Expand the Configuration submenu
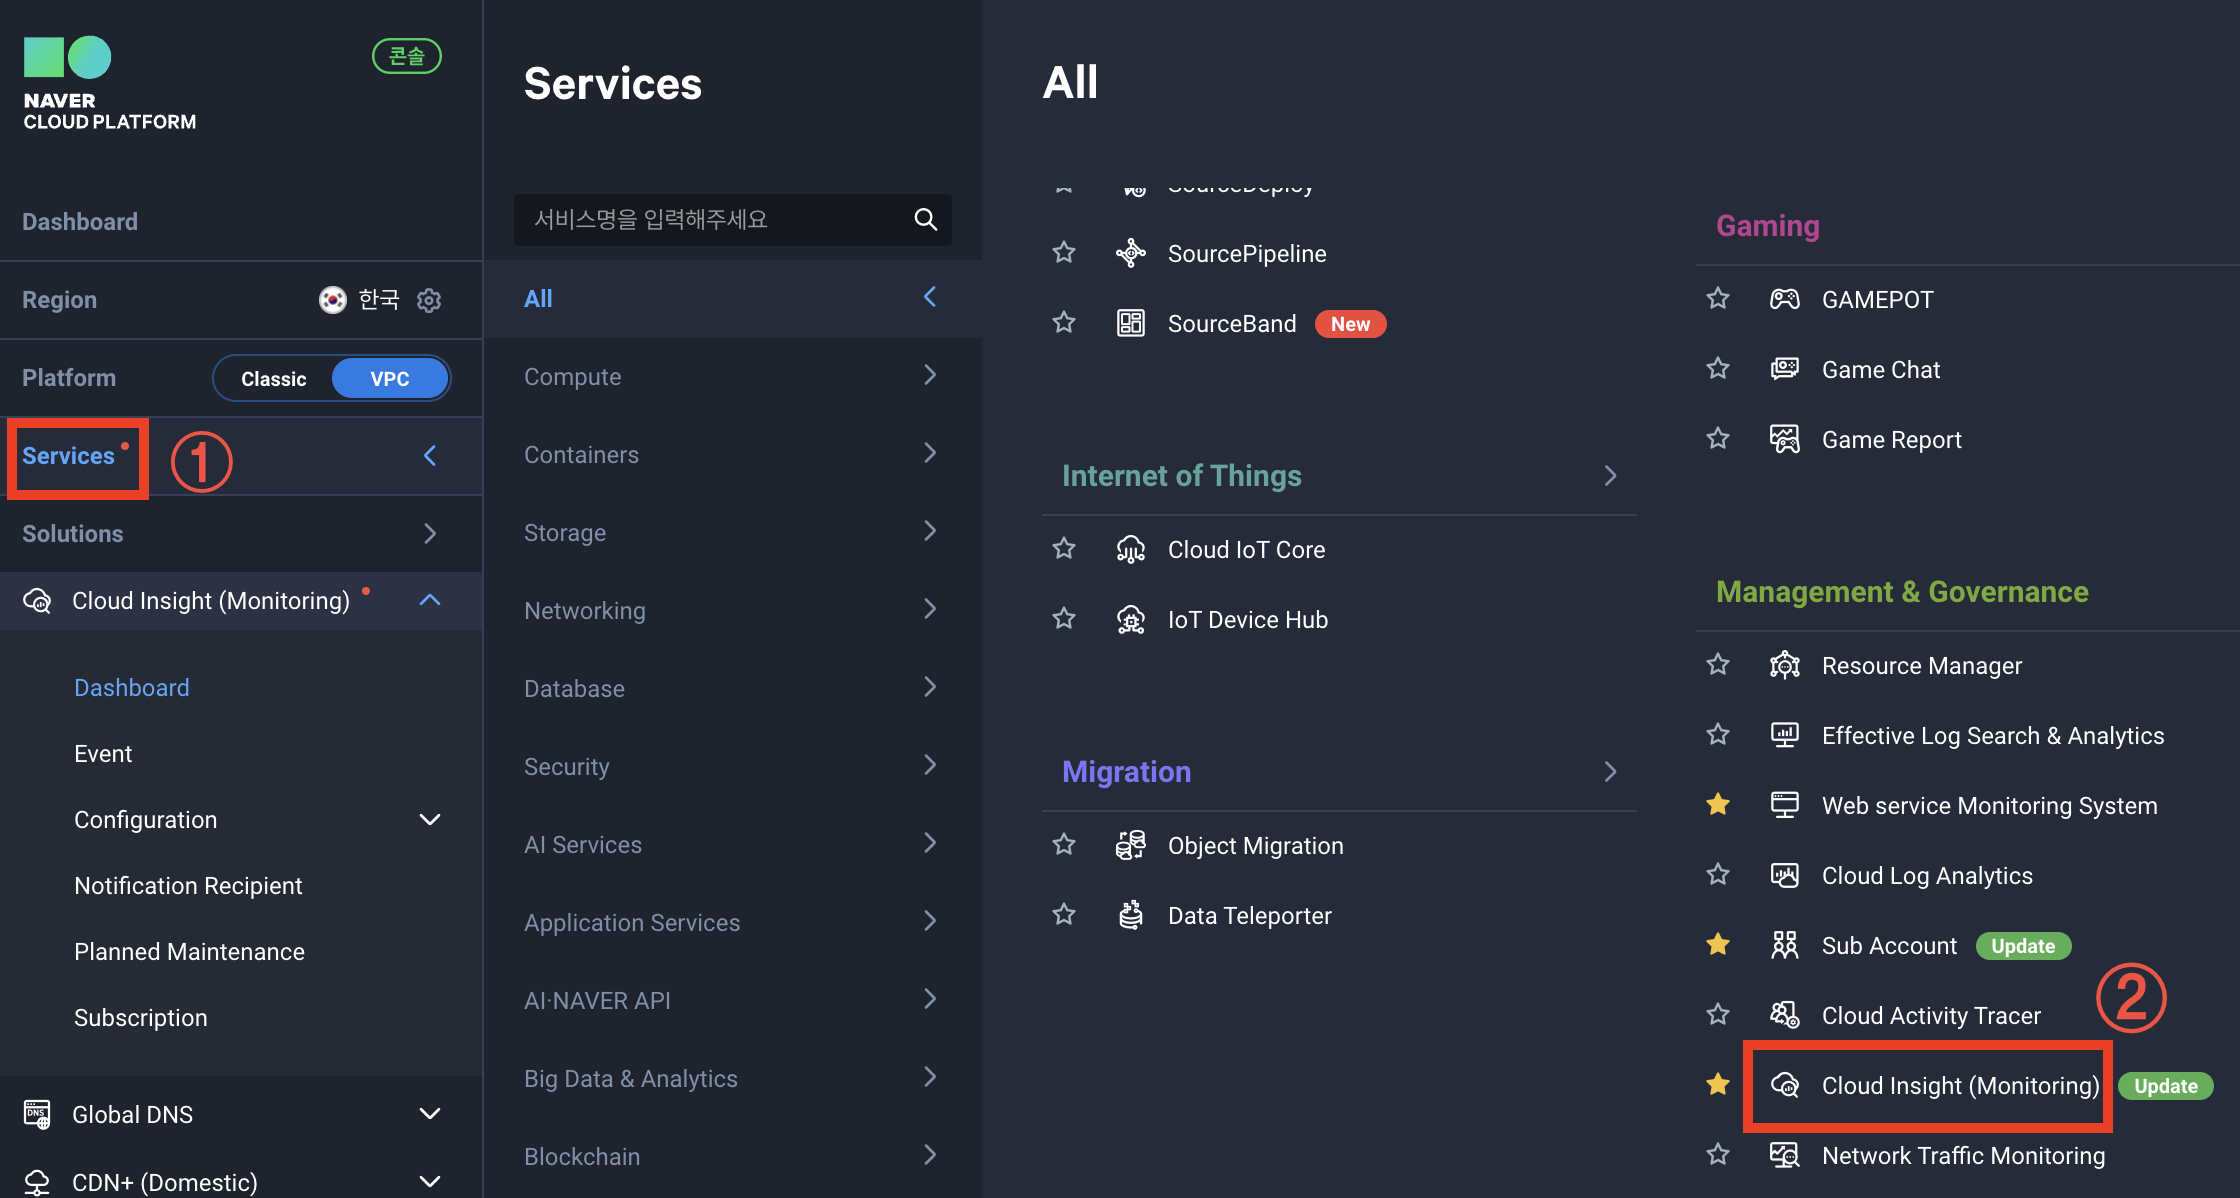The image size is (2240, 1198). pos(430,820)
